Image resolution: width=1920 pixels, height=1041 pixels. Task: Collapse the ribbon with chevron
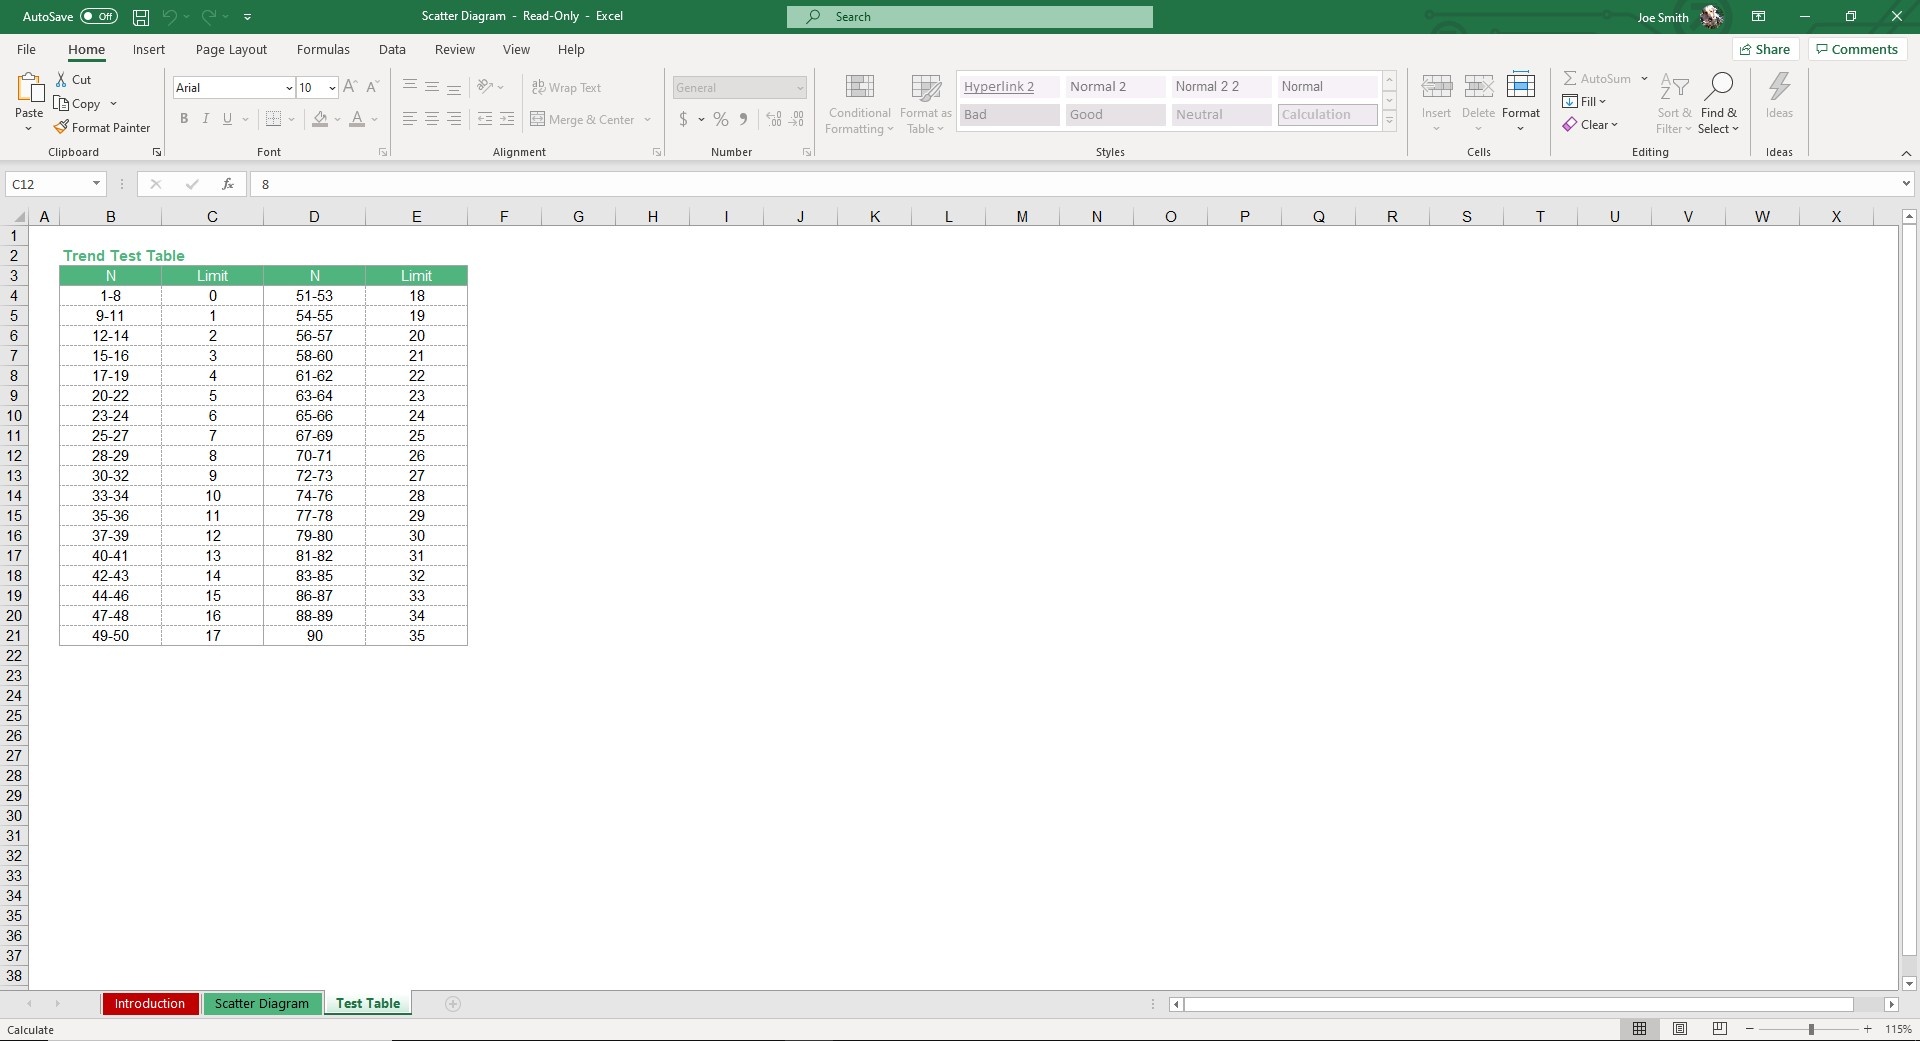(1906, 153)
